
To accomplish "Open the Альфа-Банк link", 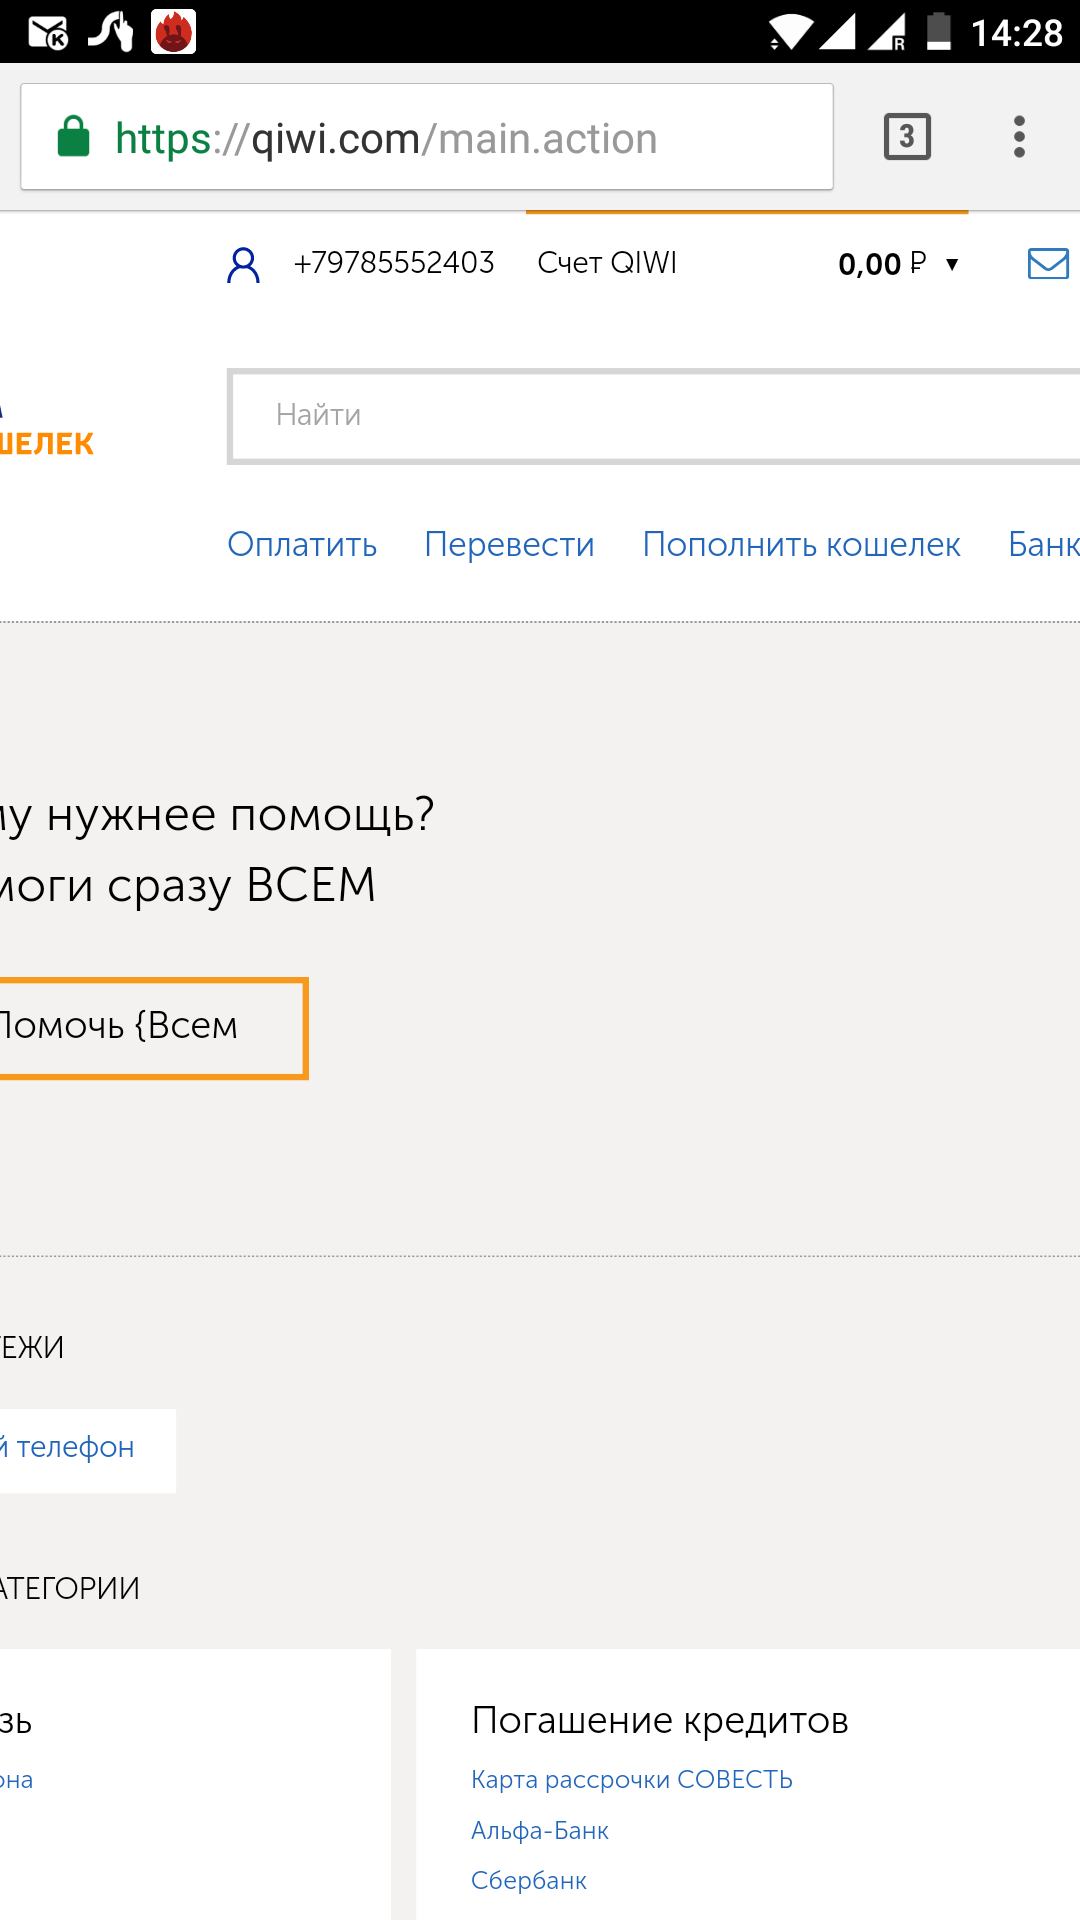I will 540,1830.
